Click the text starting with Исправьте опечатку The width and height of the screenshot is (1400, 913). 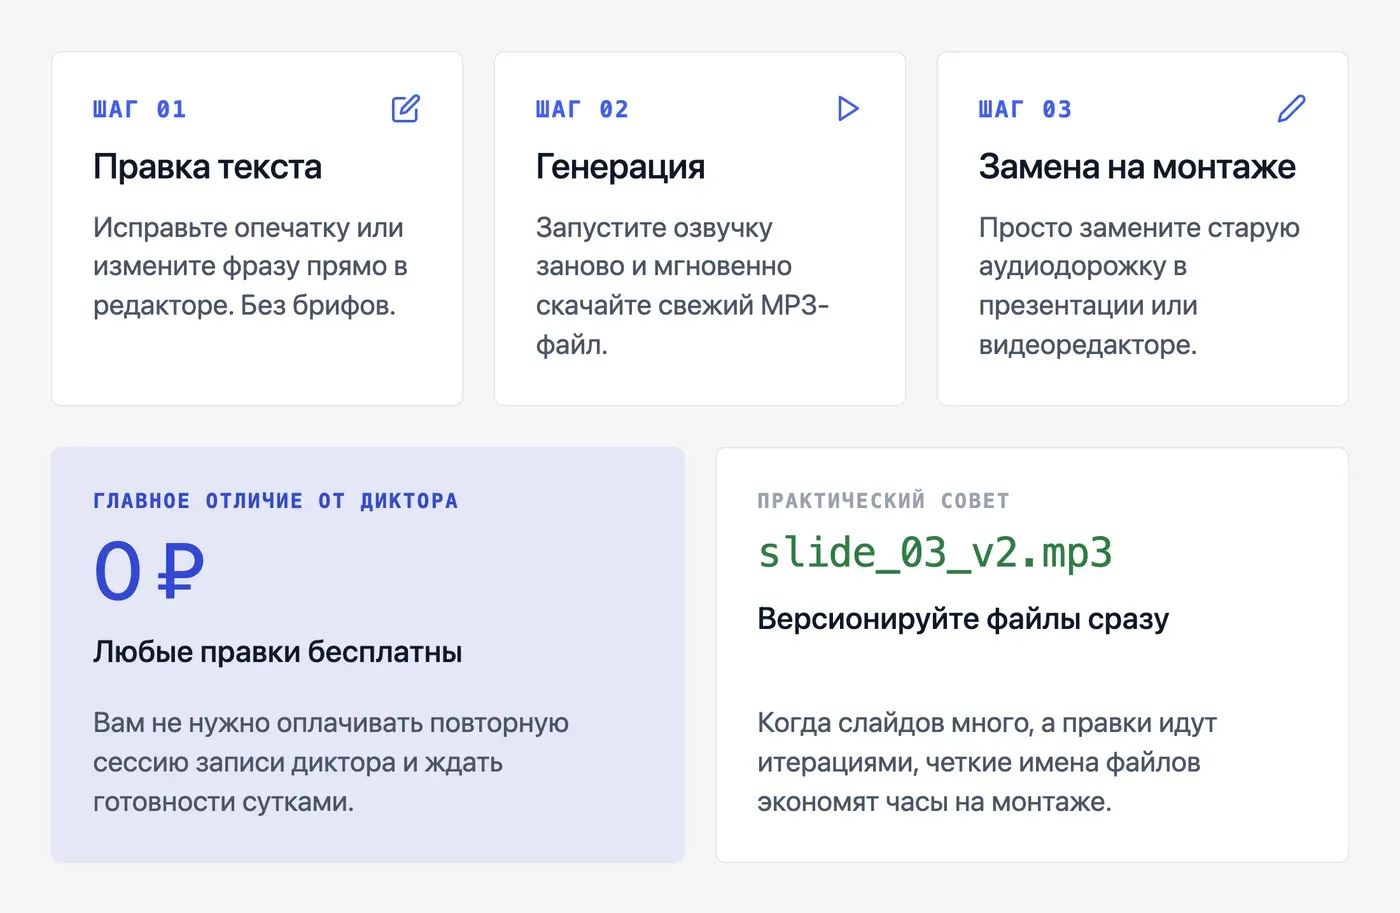pyautogui.click(x=250, y=266)
